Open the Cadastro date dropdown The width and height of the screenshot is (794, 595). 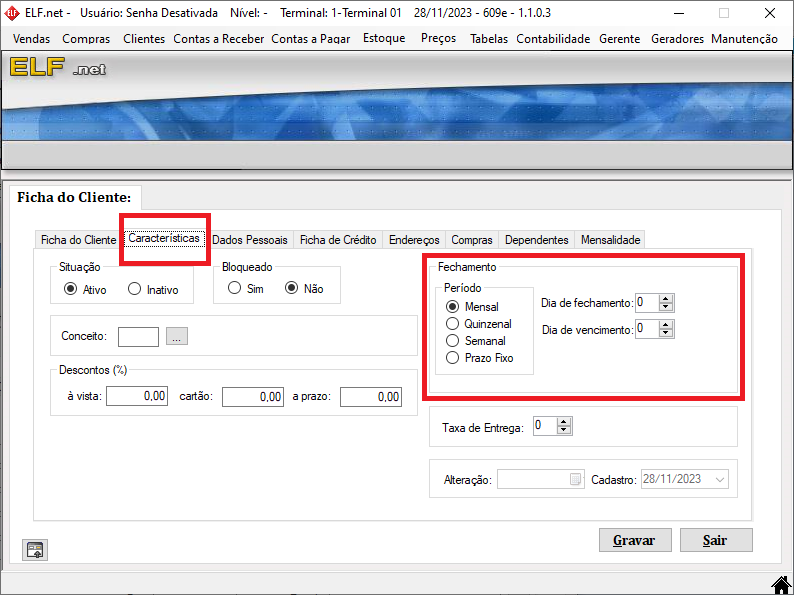(x=720, y=479)
